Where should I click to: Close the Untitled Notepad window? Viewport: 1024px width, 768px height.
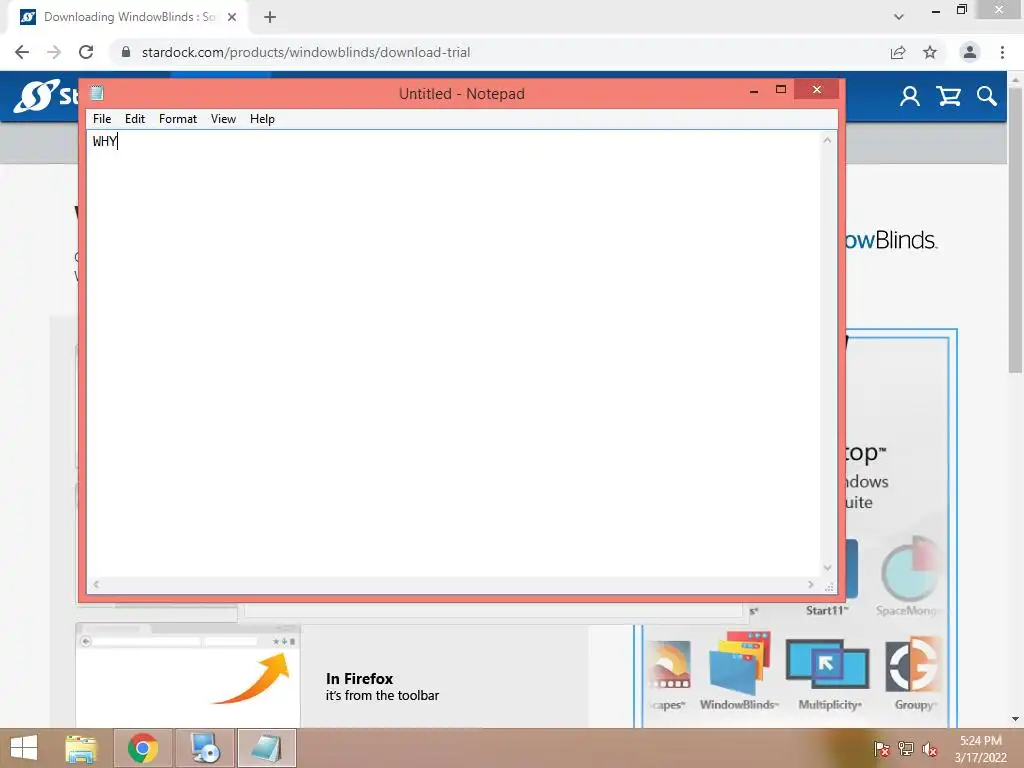[x=816, y=89]
